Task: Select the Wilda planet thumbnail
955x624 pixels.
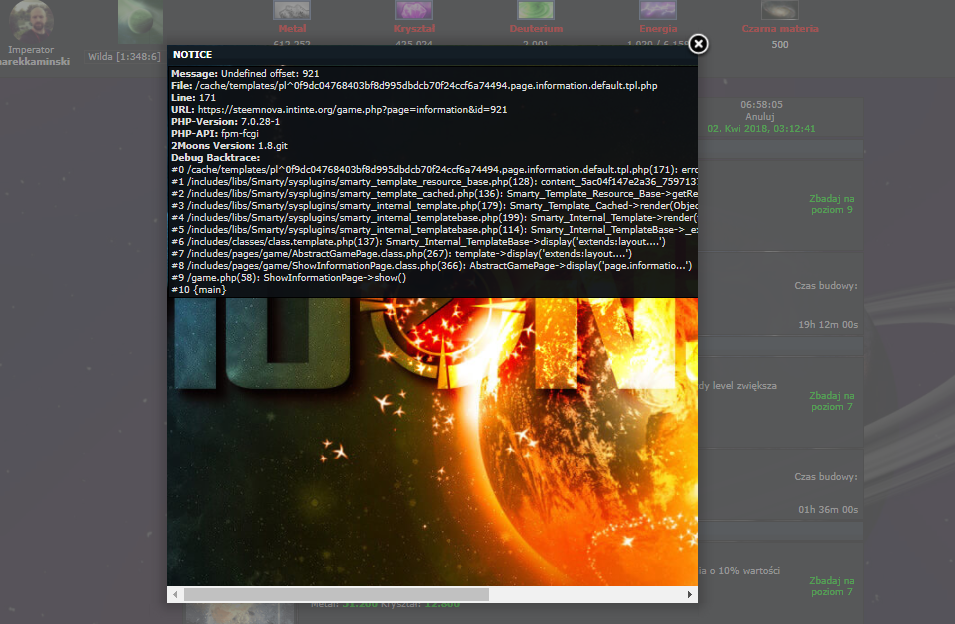Action: pyautogui.click(x=140, y=22)
